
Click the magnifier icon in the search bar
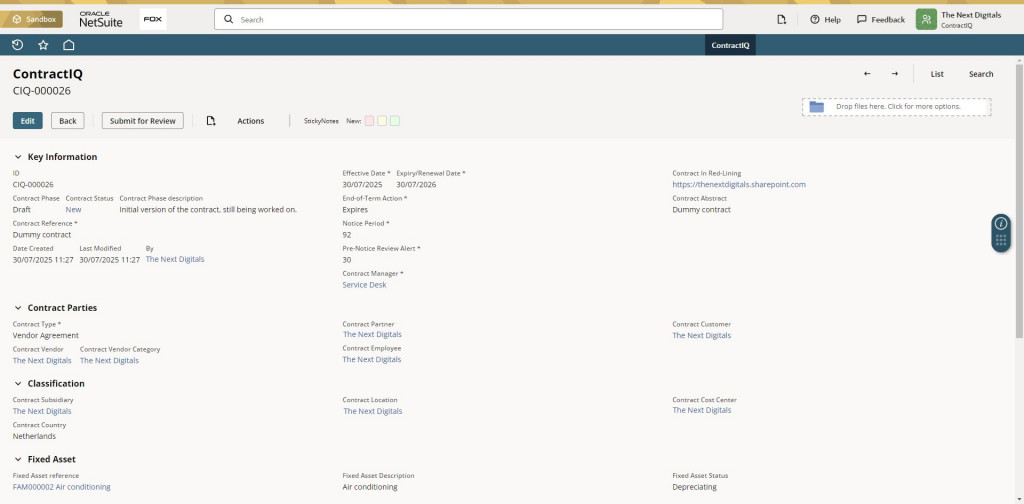click(229, 20)
